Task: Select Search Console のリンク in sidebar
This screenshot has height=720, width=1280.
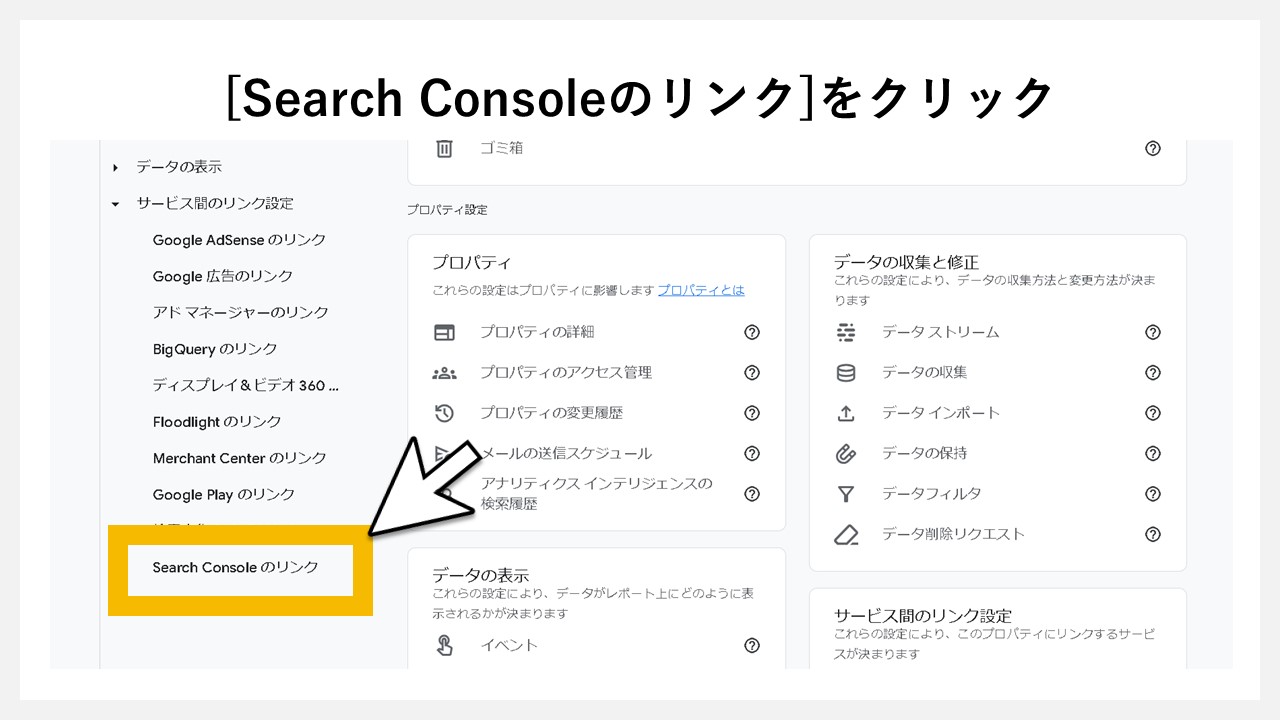Action: (238, 568)
